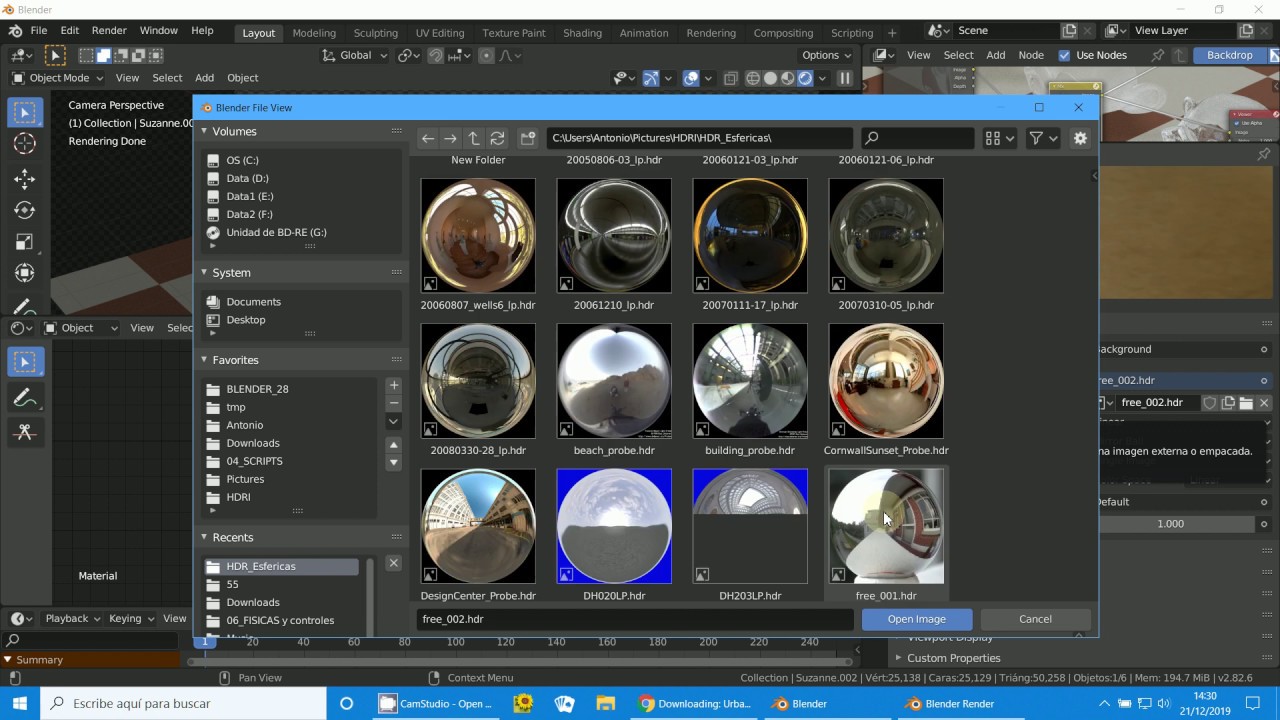Add current folder to Favorites with plus

point(394,385)
